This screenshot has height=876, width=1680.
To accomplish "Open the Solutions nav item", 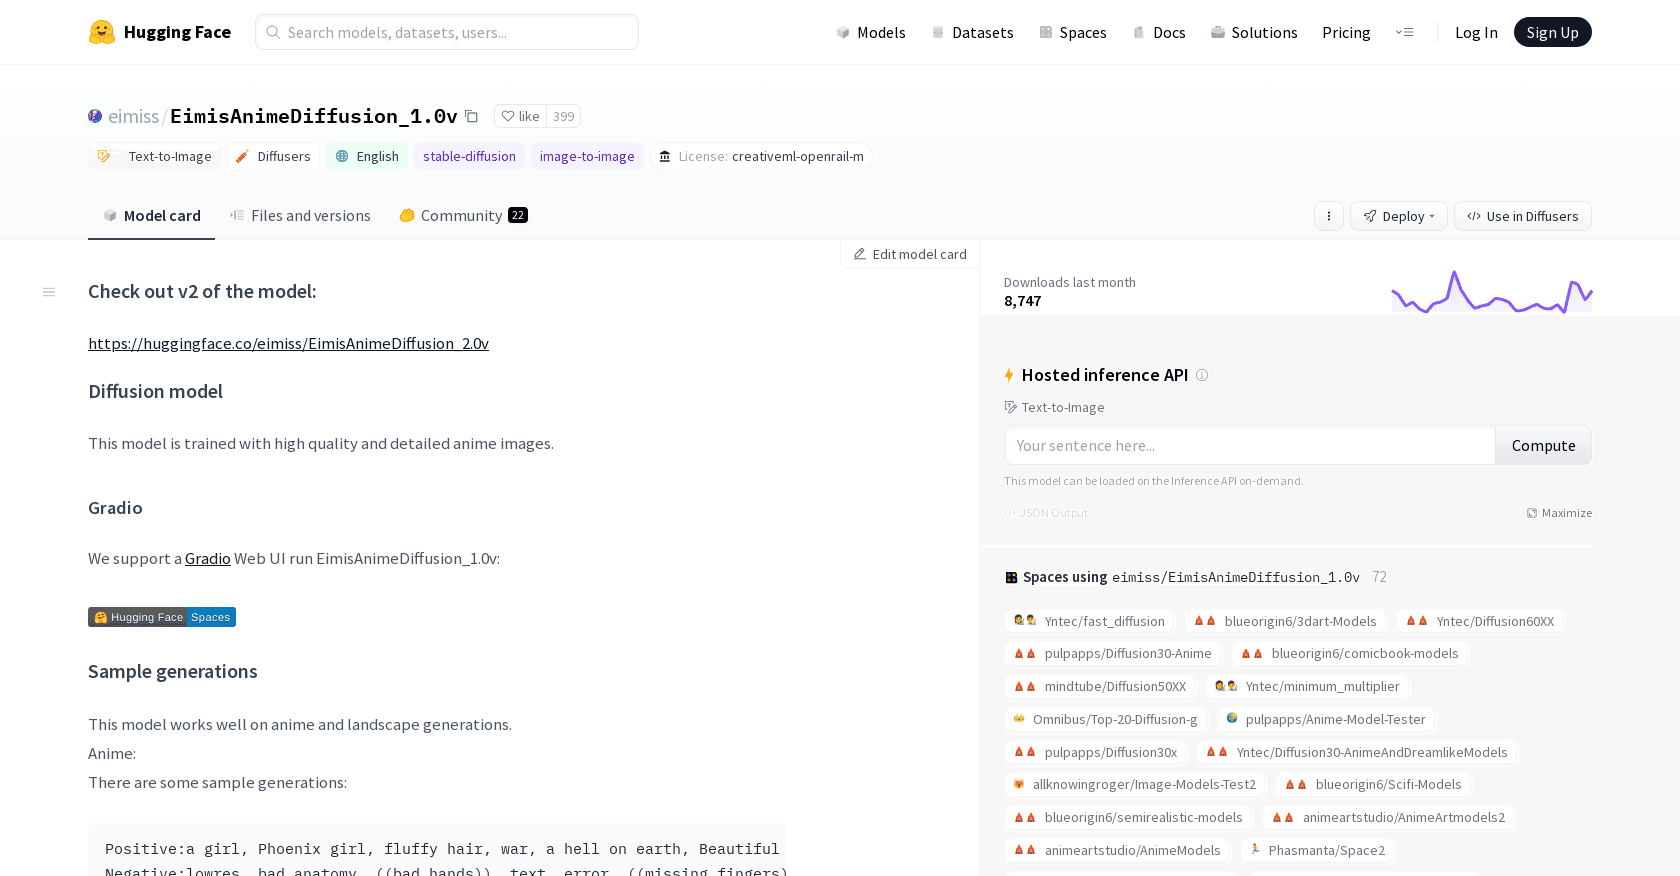I will point(1254,32).
